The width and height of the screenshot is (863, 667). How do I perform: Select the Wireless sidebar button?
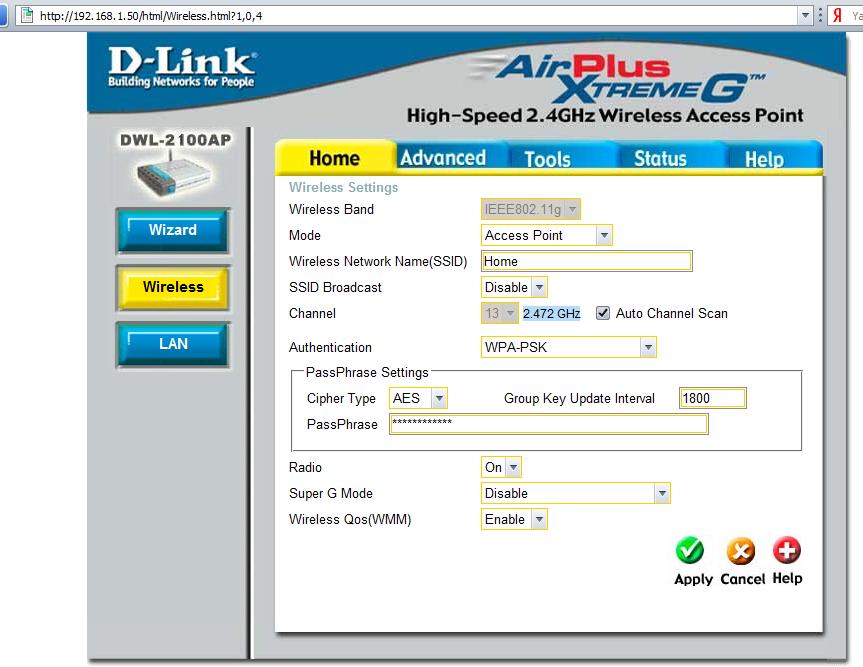173,287
